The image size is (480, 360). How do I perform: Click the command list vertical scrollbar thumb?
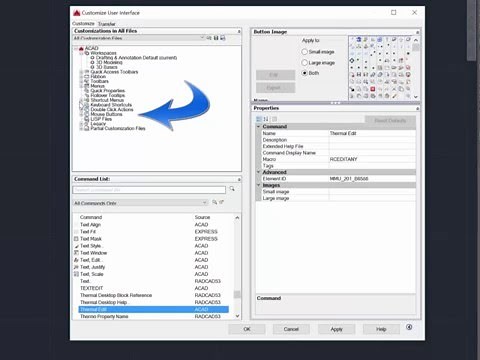(237, 294)
